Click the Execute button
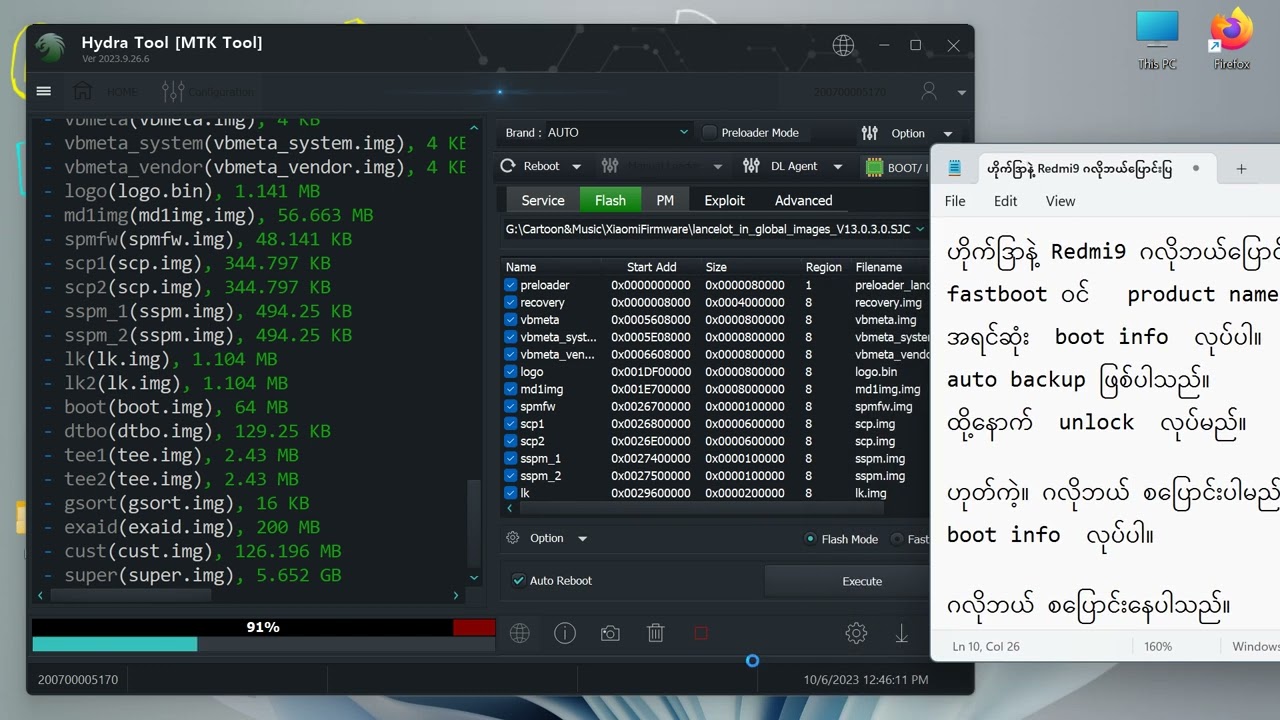The height and width of the screenshot is (720, 1280). [847, 581]
